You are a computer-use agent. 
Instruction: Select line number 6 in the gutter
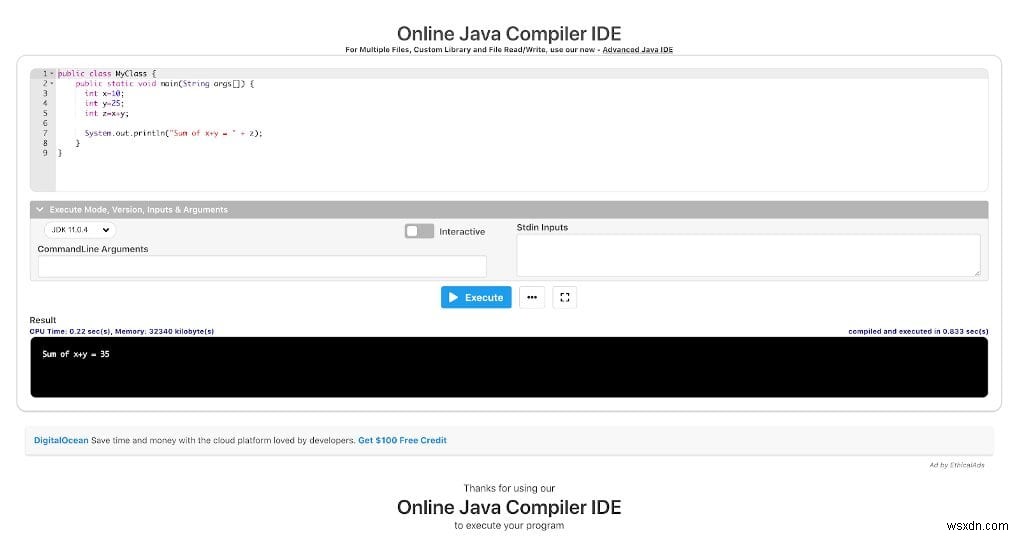pyautogui.click(x=45, y=123)
